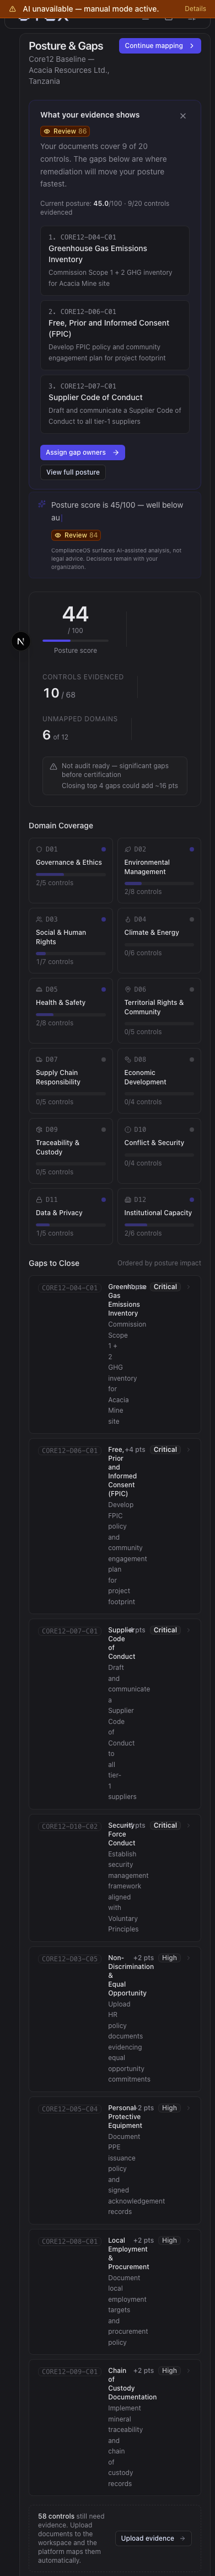215x2576 pixels.
Task: Click the Review 84 badge
Action: [76, 535]
